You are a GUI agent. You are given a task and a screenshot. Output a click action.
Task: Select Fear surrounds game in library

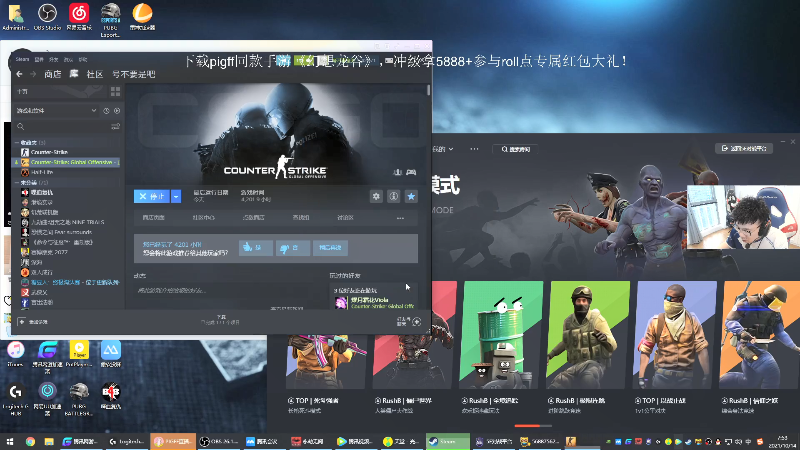point(57,232)
